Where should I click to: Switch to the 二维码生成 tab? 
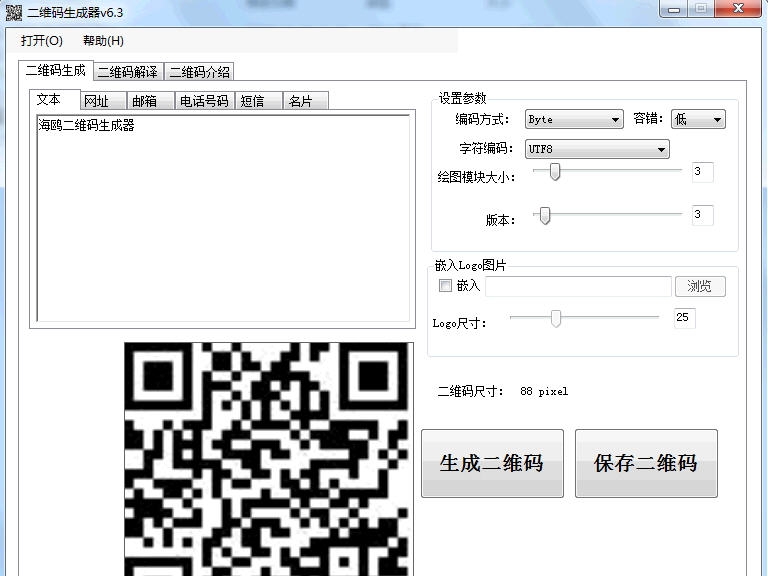coord(56,71)
